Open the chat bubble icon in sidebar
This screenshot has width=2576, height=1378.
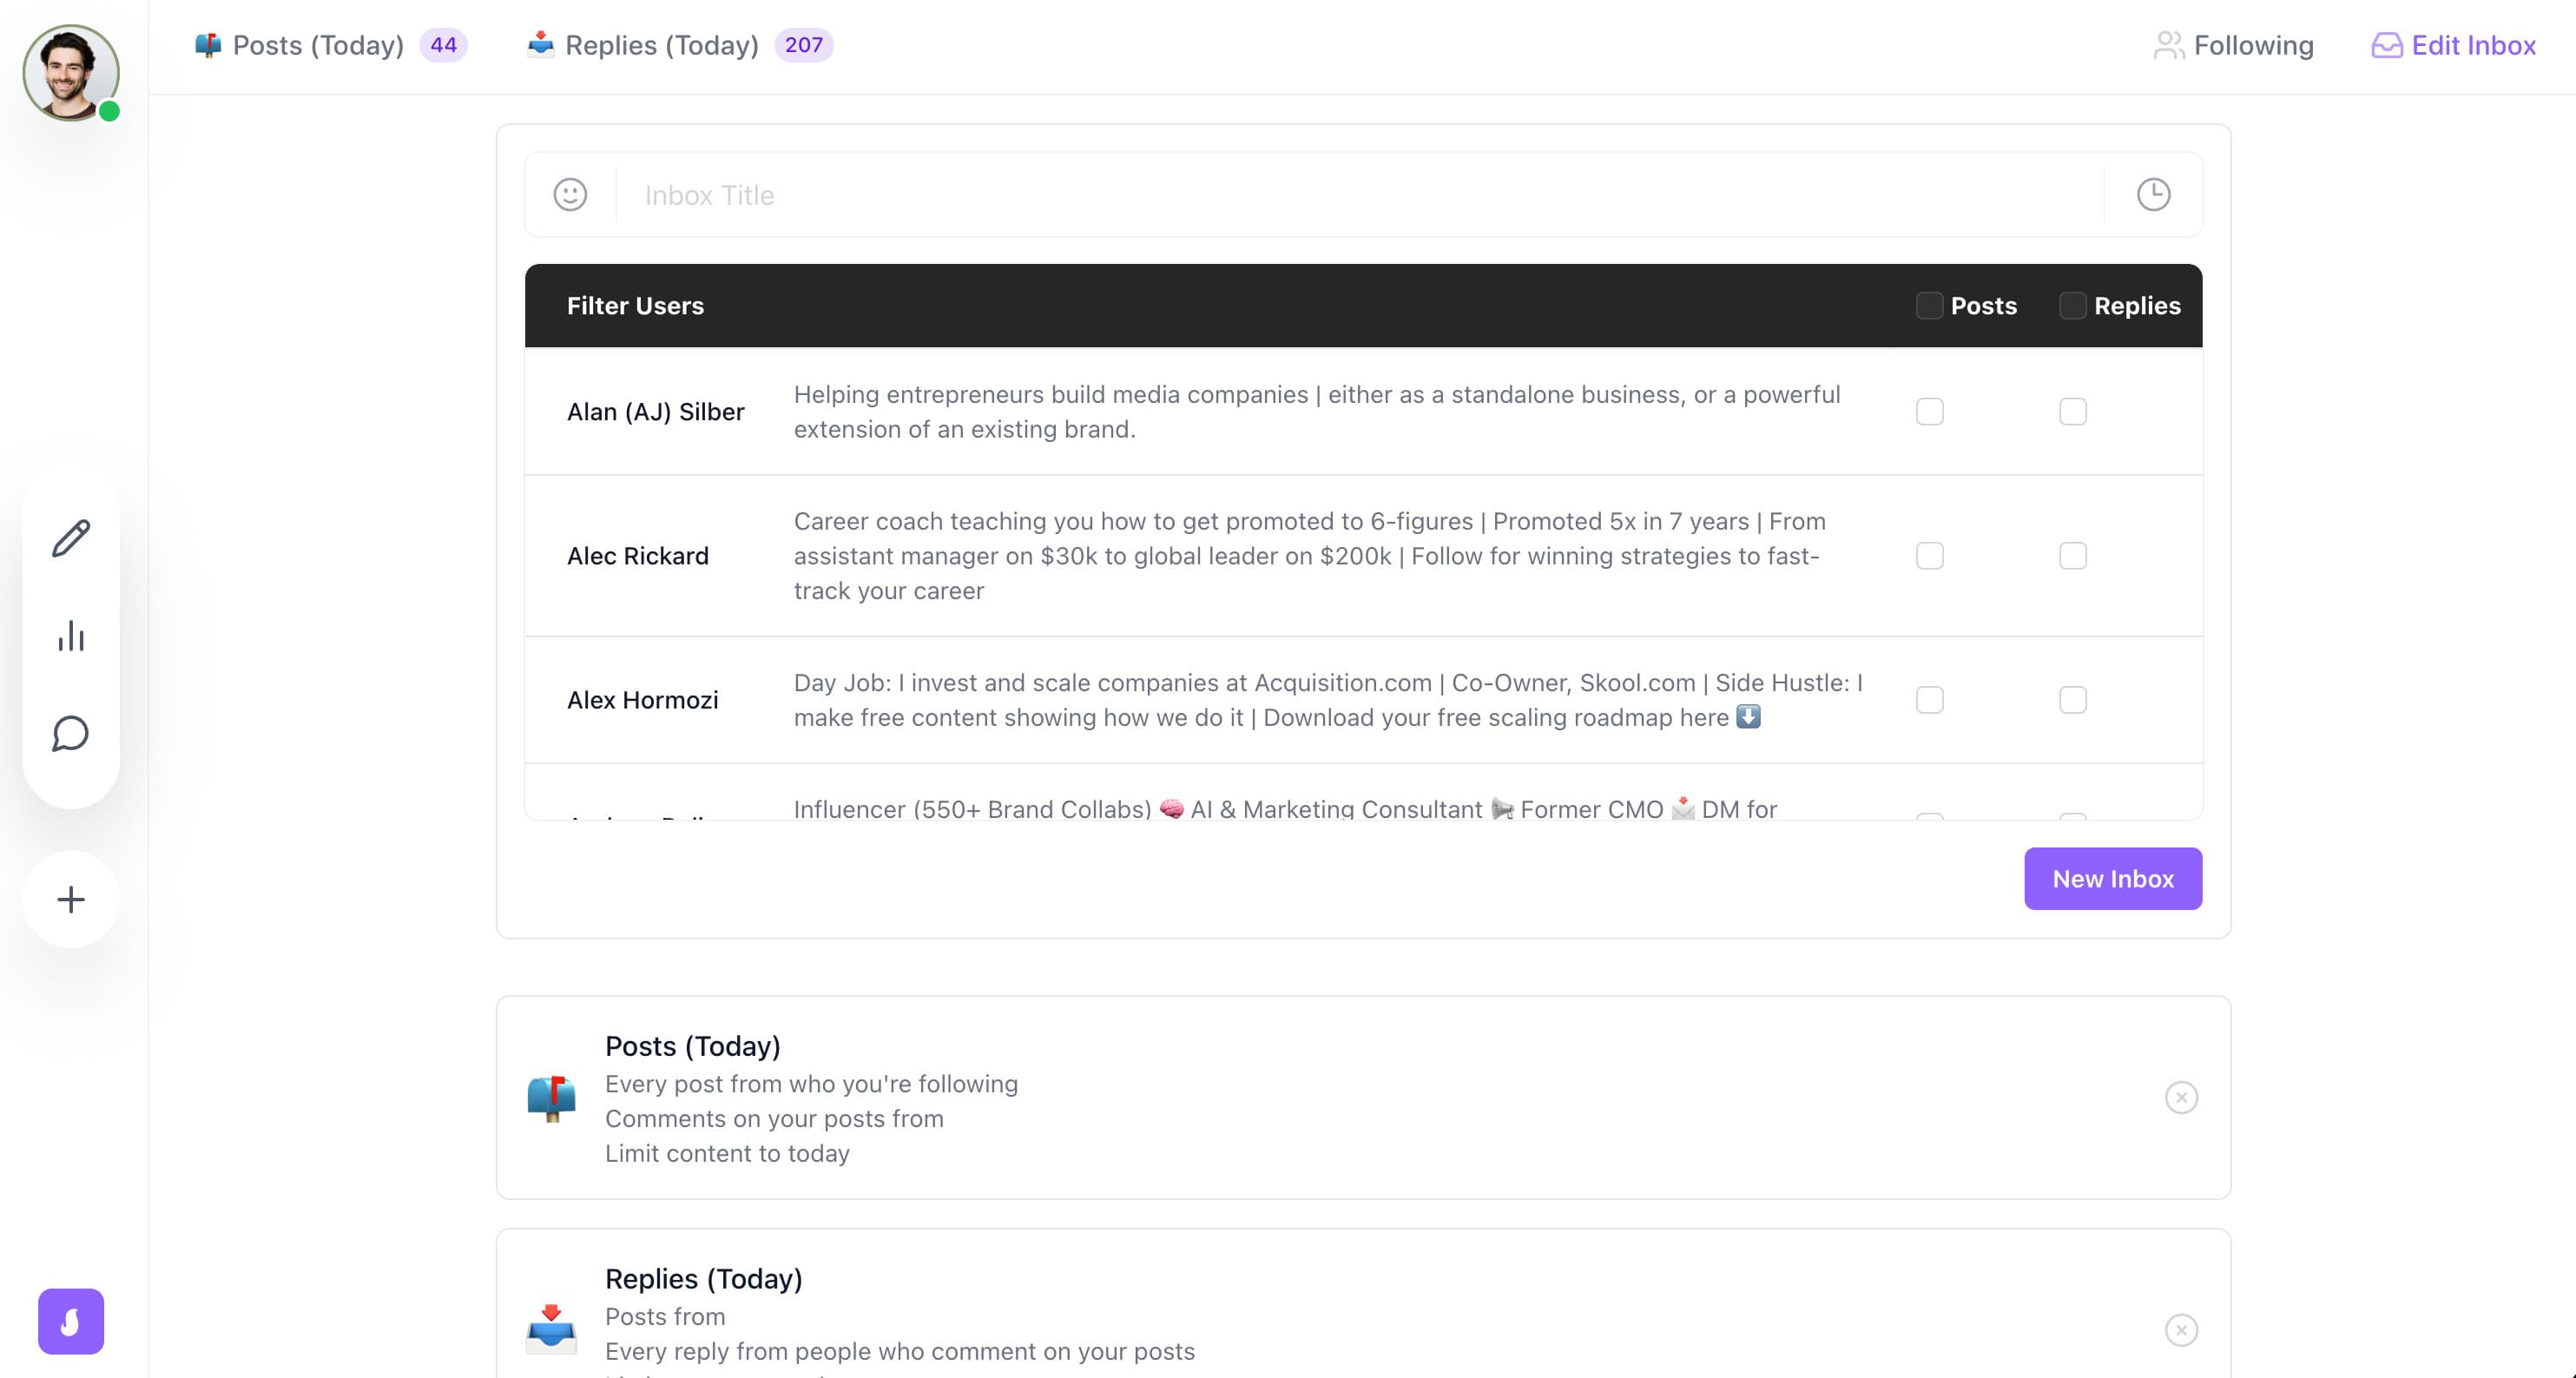click(x=70, y=735)
